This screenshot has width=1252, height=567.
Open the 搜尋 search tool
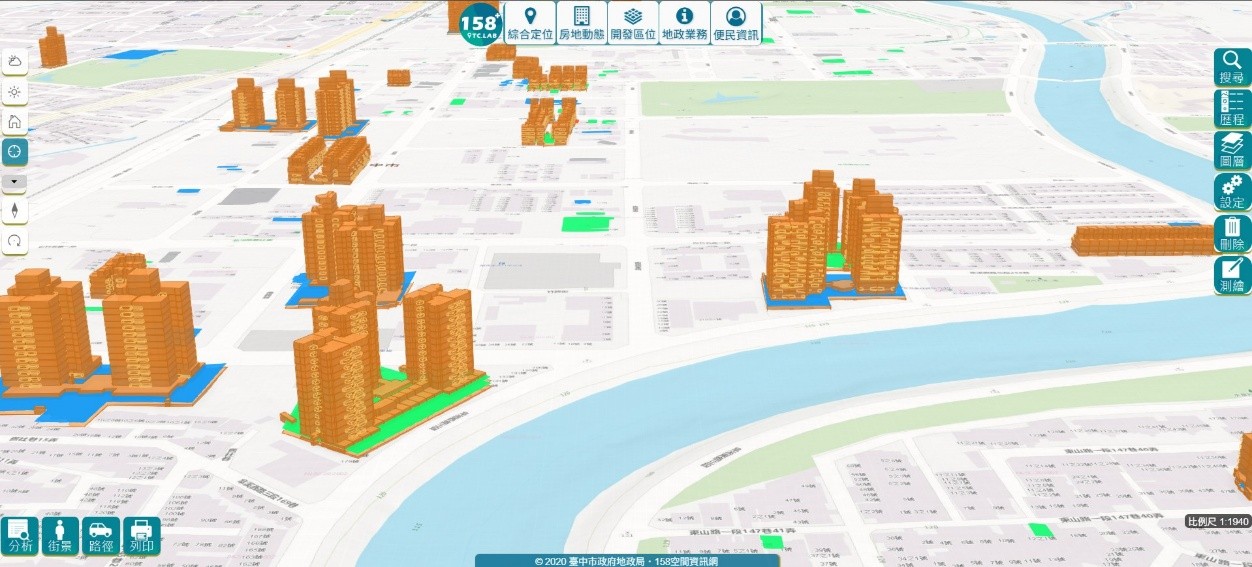tap(1232, 67)
